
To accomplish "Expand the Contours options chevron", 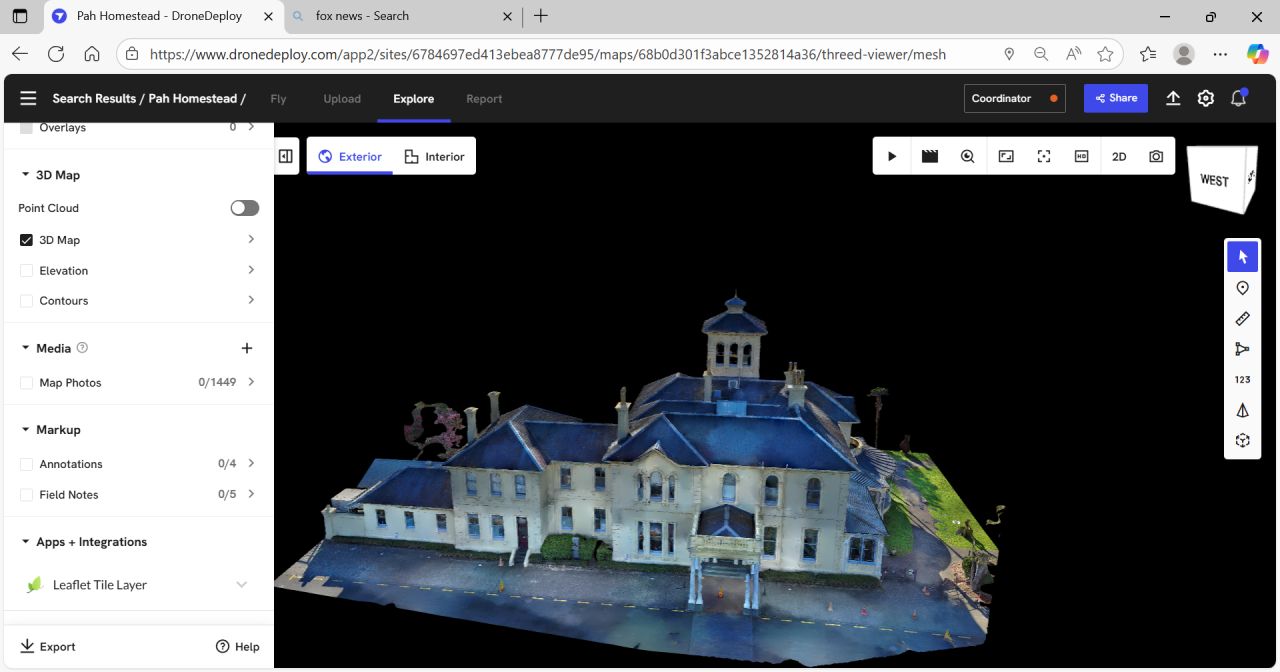I will click(251, 300).
